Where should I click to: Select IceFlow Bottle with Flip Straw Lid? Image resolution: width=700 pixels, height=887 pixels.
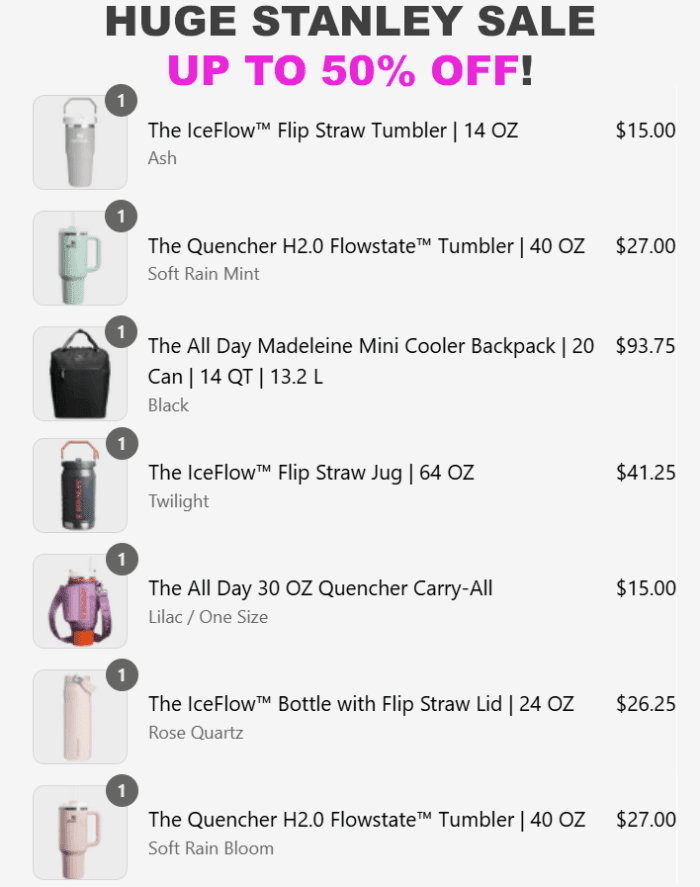point(361,704)
